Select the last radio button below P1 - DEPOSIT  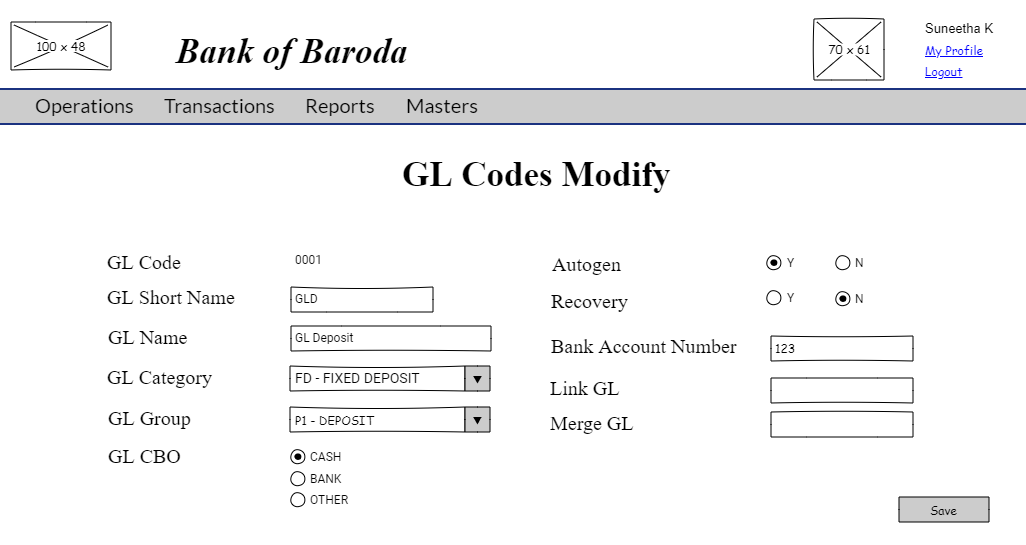tap(298, 500)
